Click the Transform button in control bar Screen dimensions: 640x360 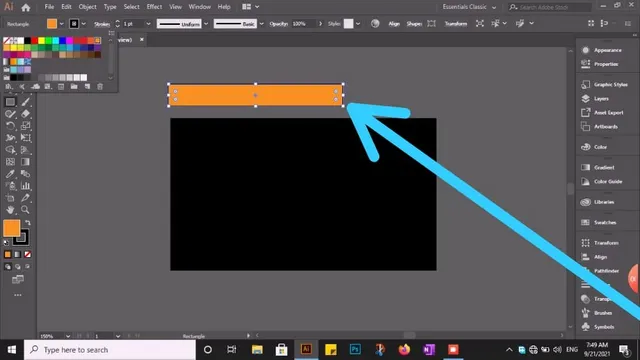456,24
